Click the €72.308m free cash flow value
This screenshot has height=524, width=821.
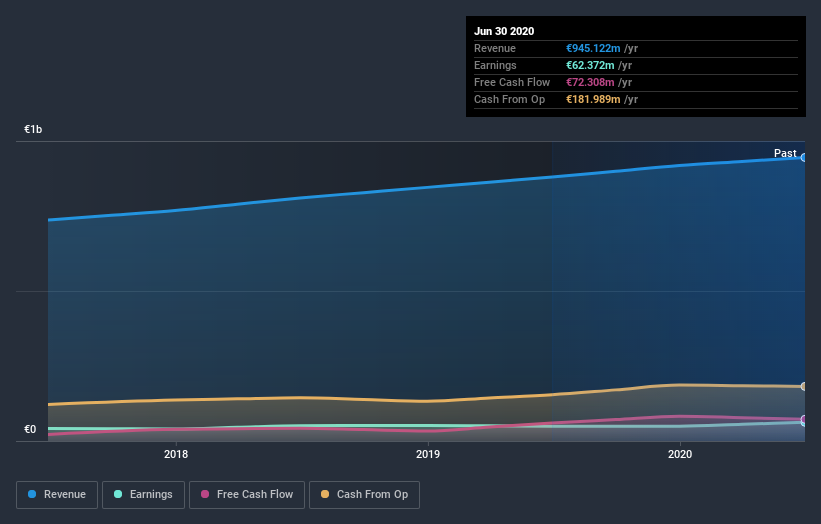point(590,82)
